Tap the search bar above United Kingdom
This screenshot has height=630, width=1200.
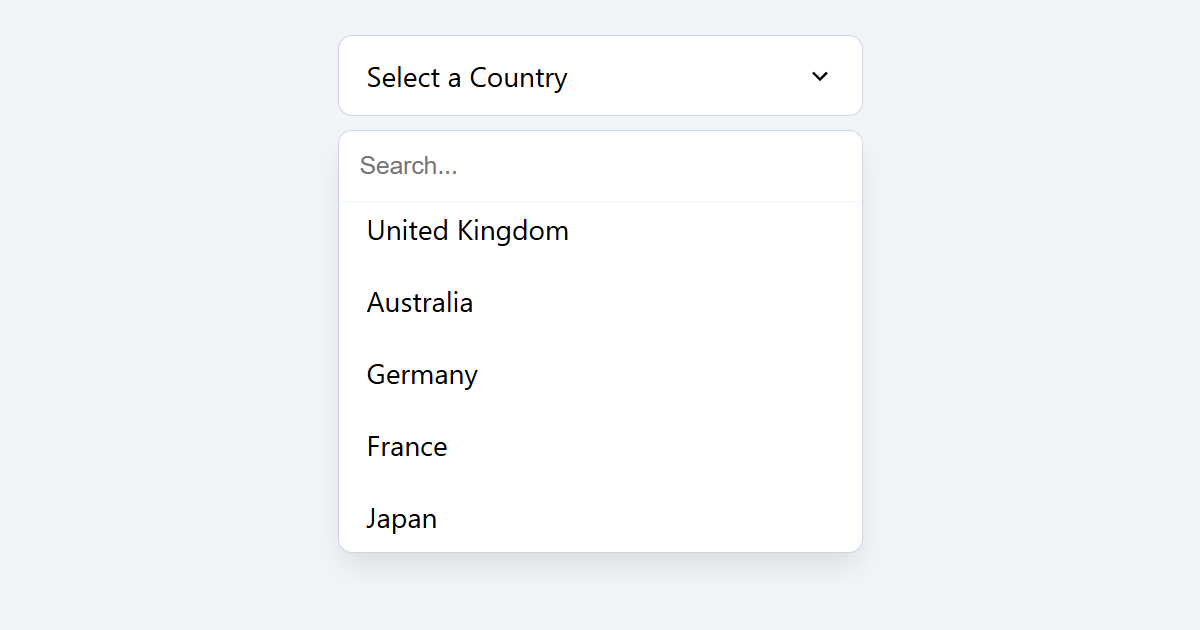(x=600, y=165)
